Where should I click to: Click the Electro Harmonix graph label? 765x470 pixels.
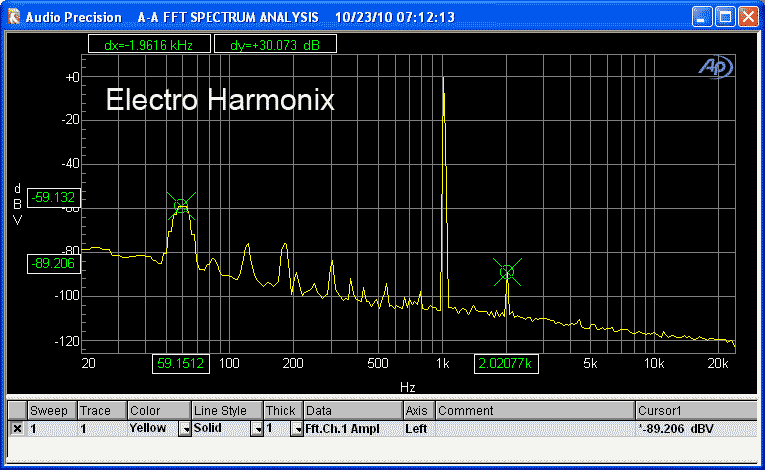point(220,100)
